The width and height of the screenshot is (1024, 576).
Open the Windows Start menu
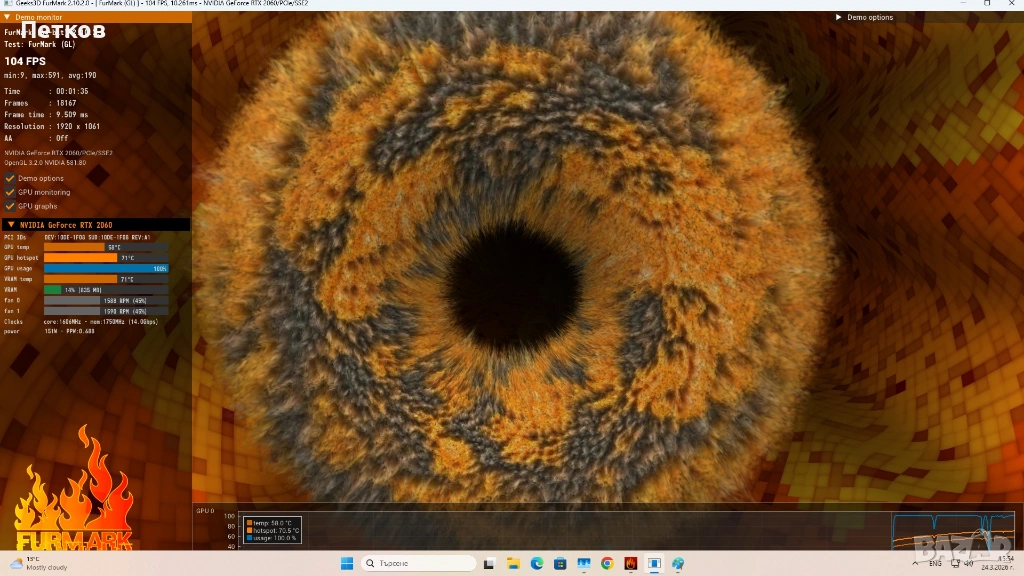click(346, 564)
